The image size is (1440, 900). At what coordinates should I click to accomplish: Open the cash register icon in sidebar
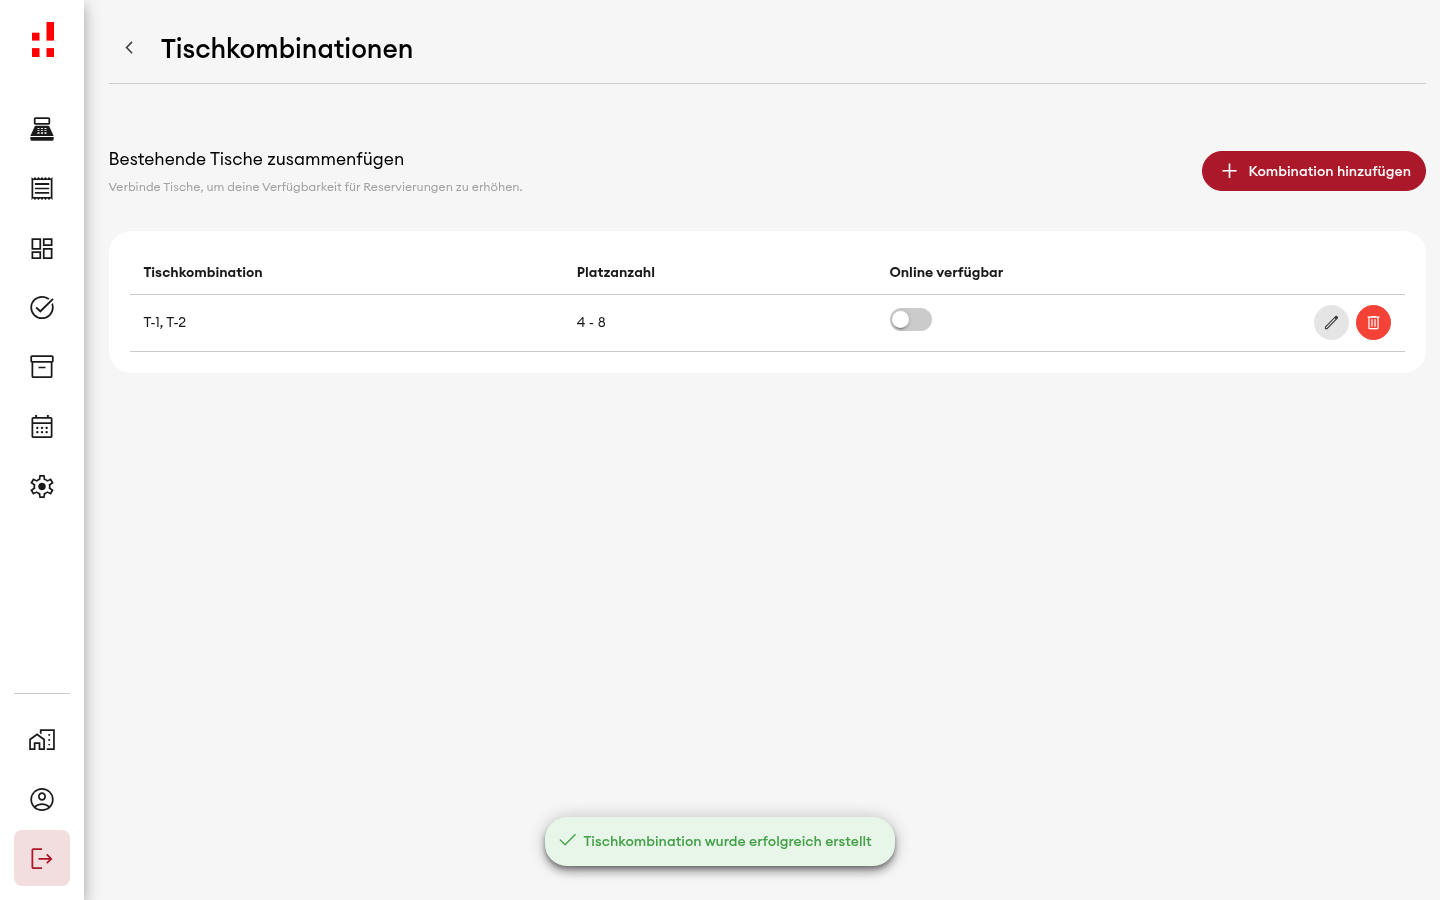pos(42,129)
